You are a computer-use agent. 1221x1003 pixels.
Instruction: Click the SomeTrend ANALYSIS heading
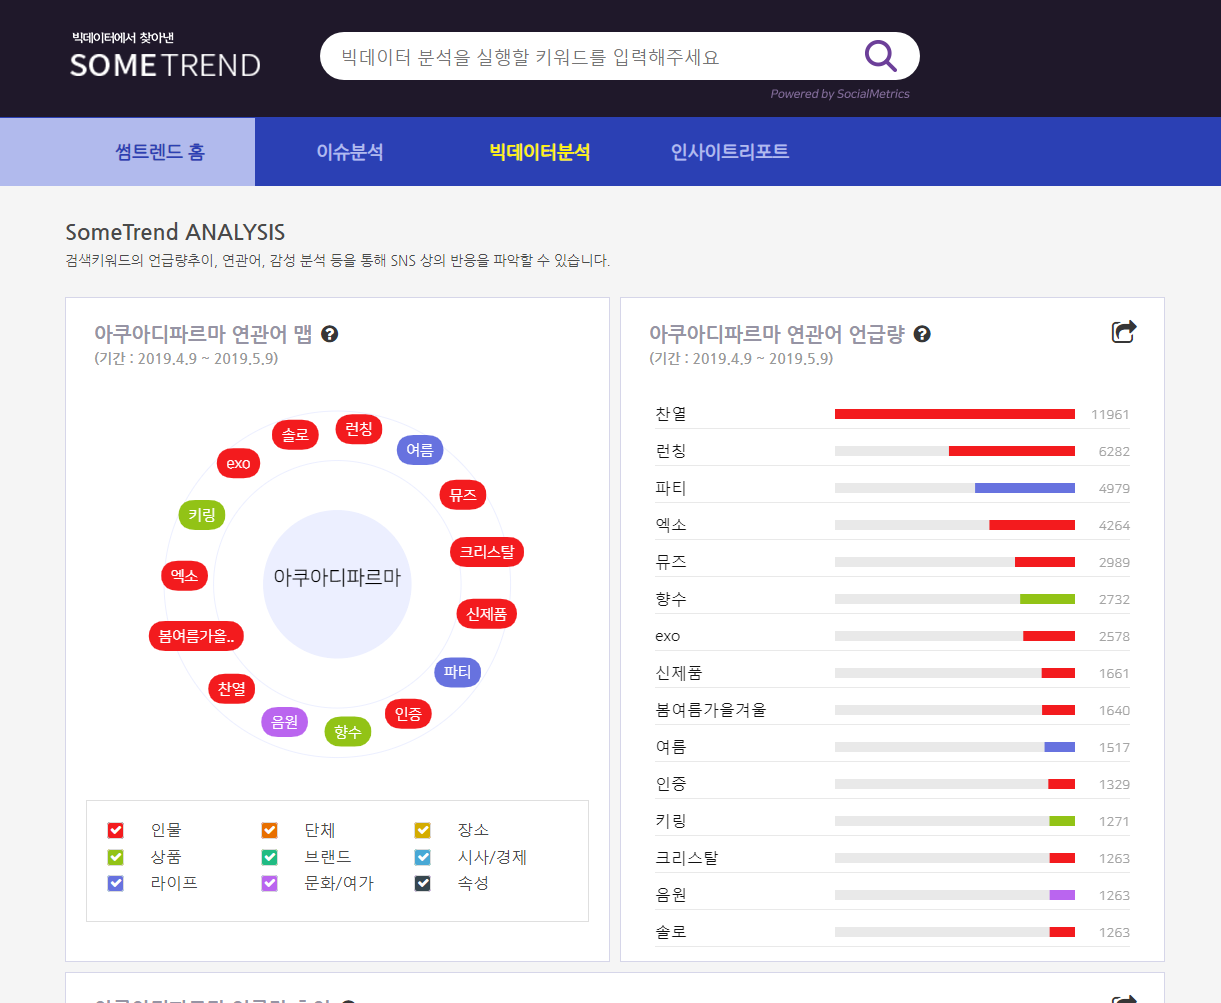pos(175,232)
